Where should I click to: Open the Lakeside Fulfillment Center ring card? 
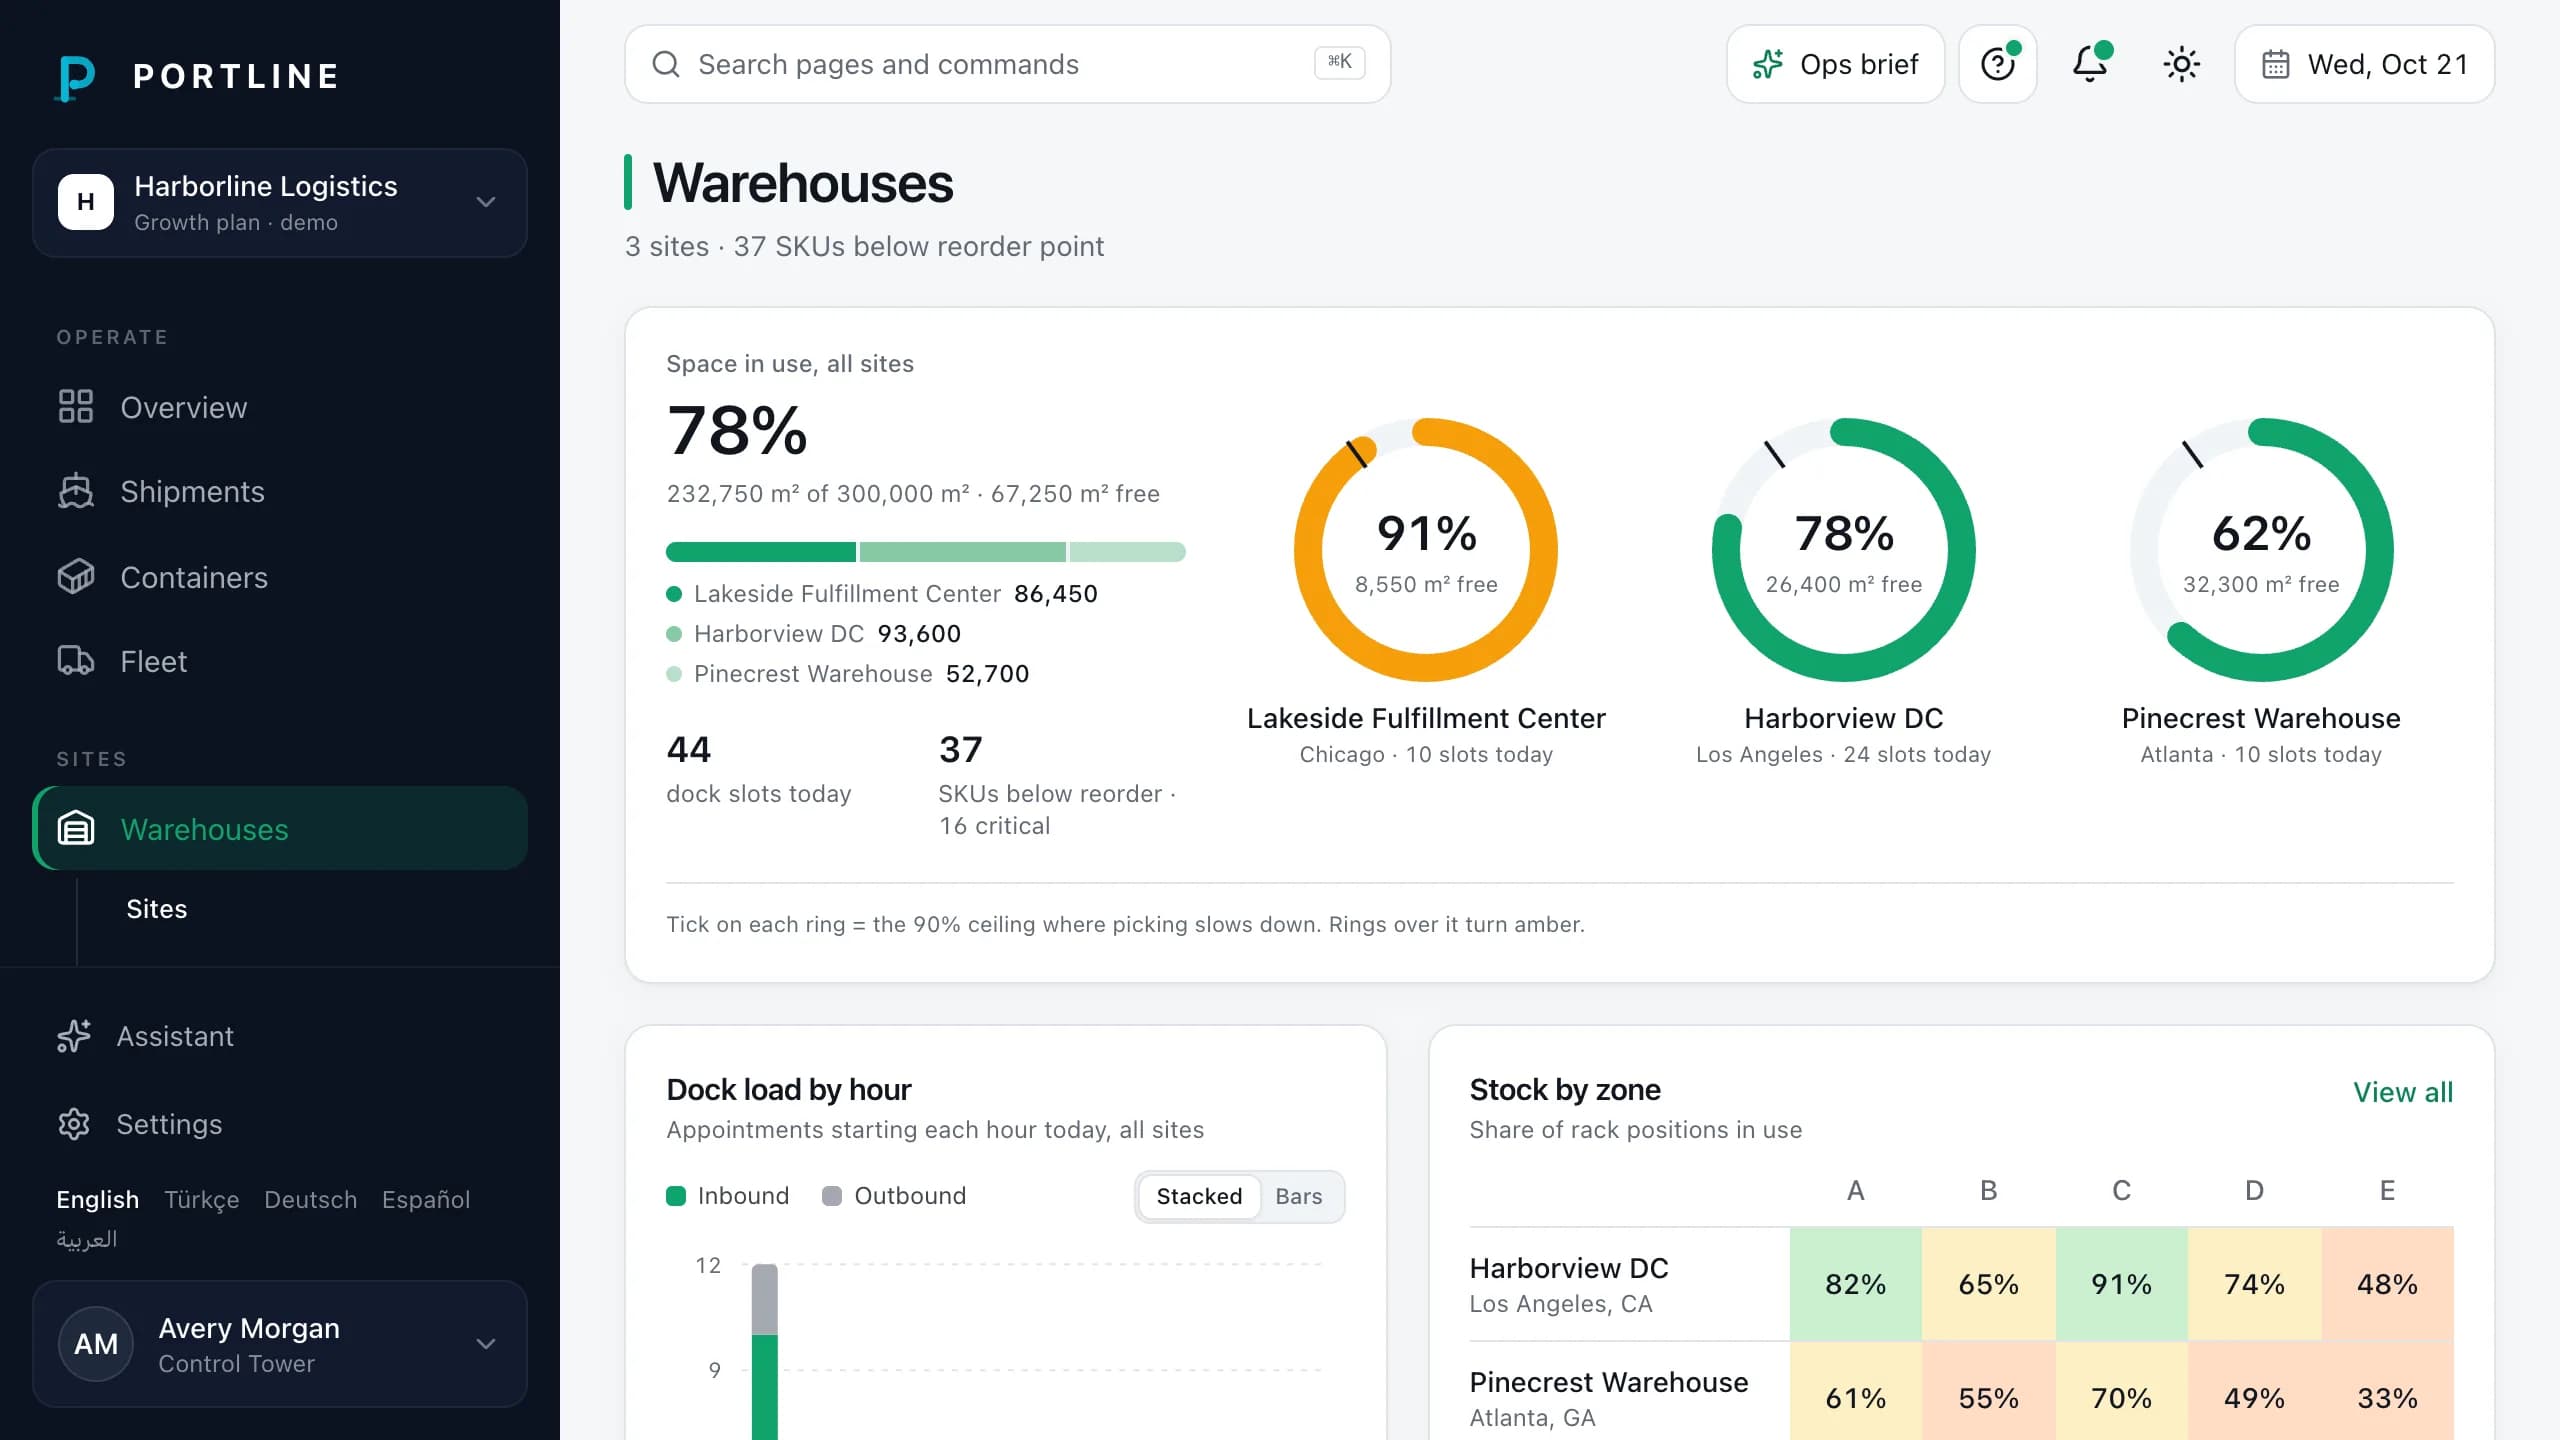pyautogui.click(x=1426, y=592)
